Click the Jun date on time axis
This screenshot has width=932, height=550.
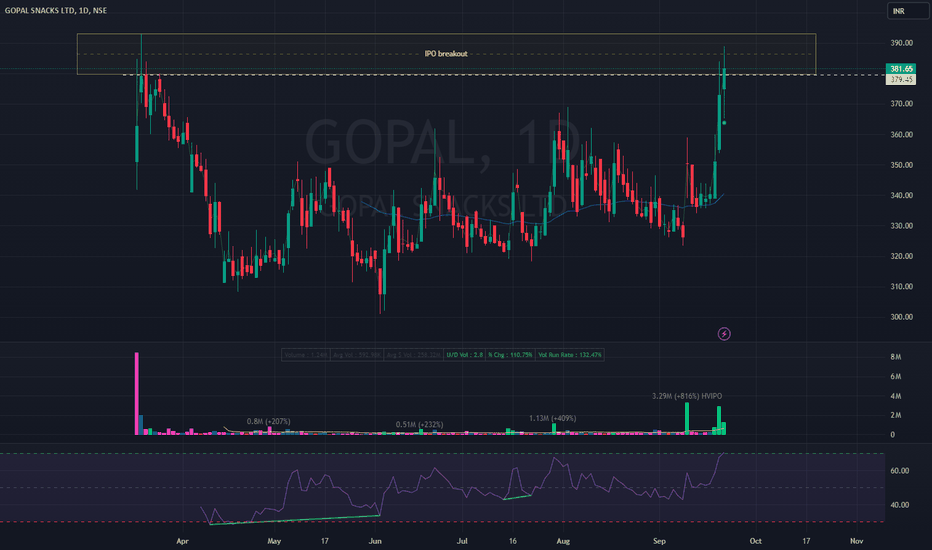[375, 541]
